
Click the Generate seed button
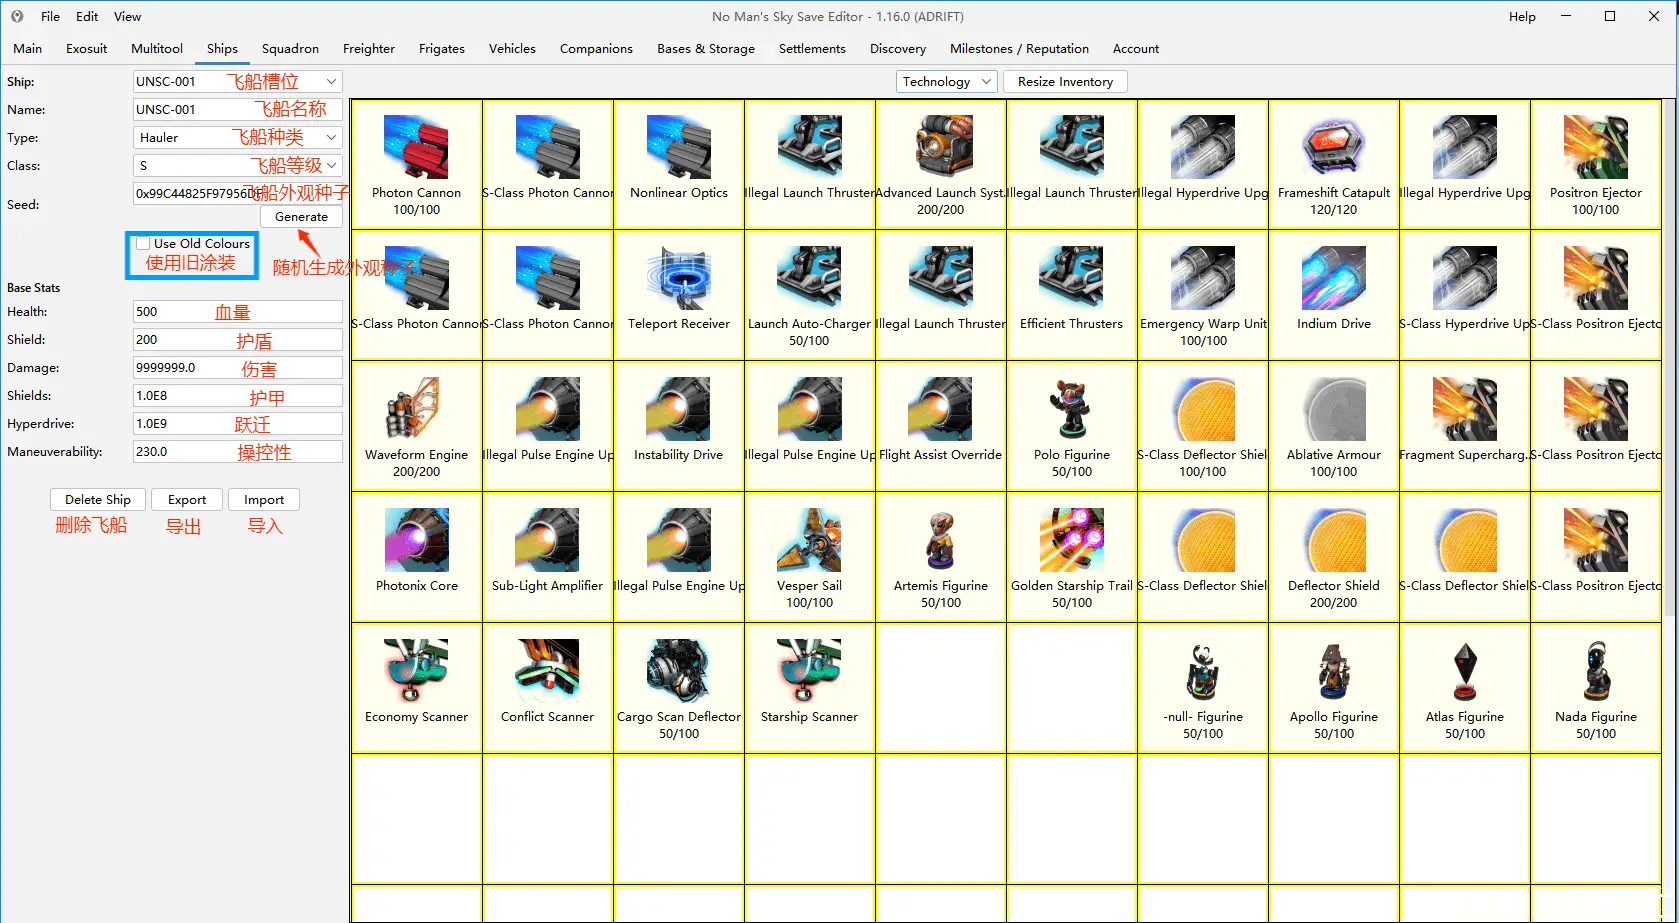tap(301, 217)
